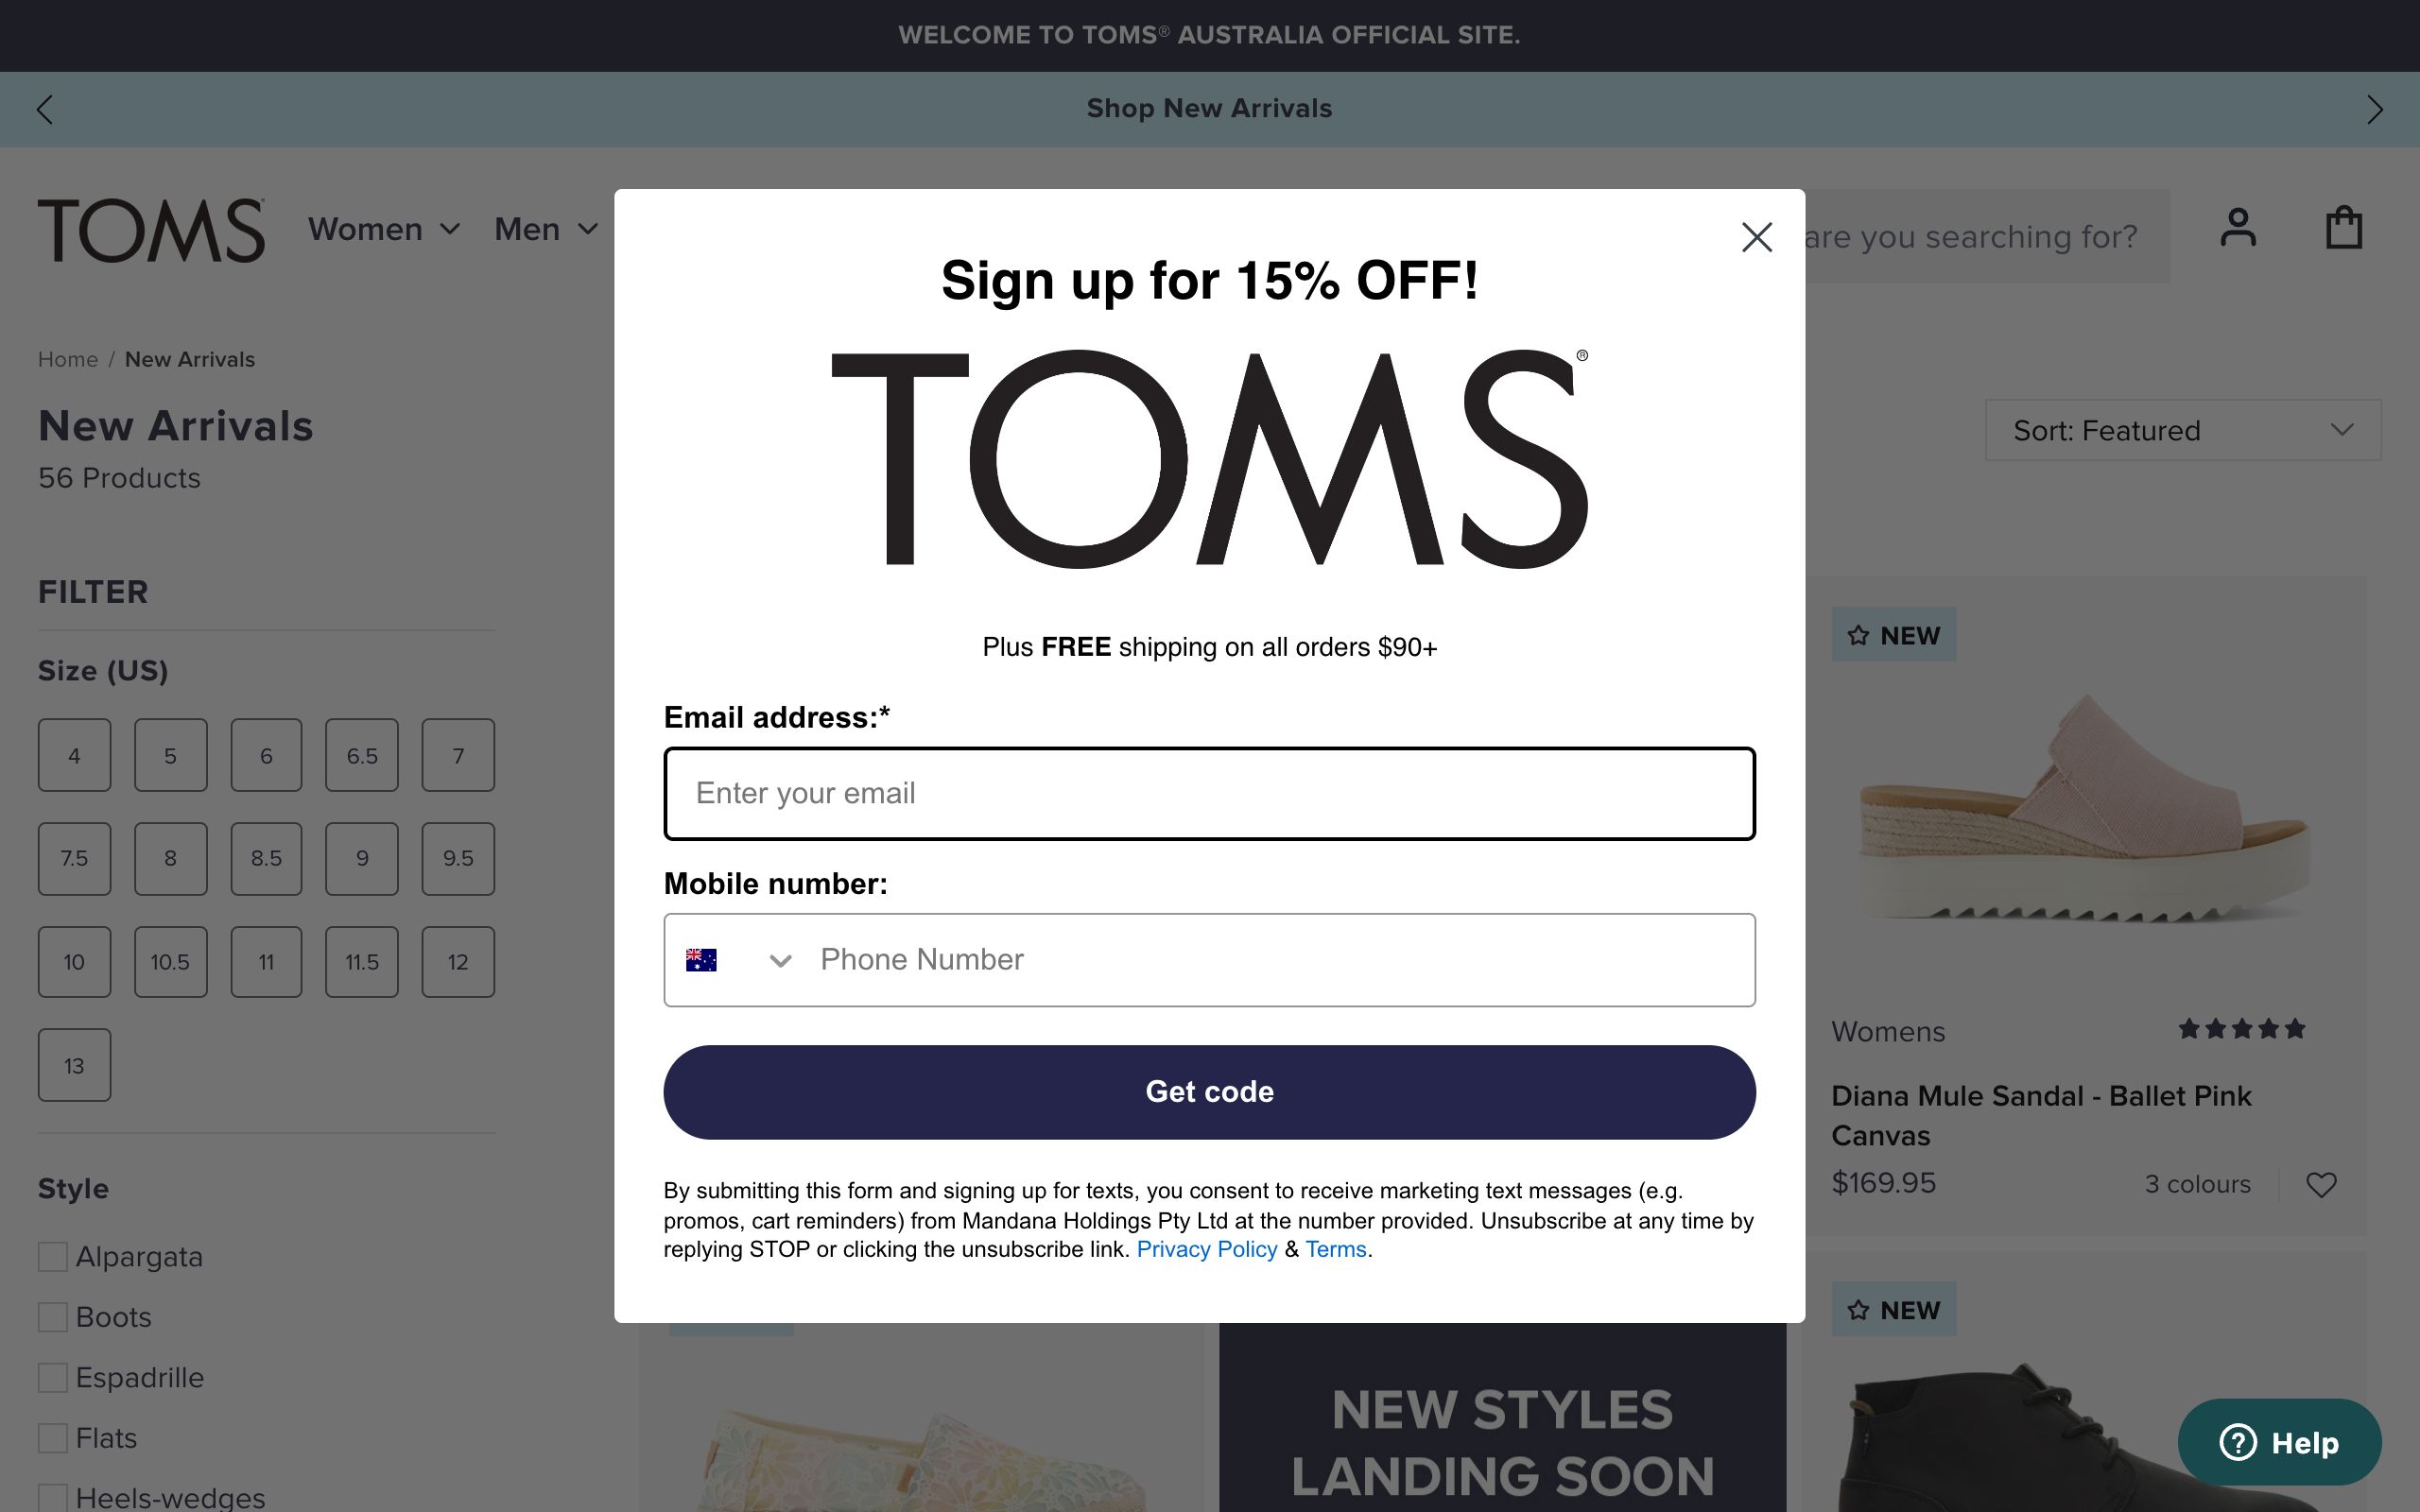
Task: Navigate to Home via breadcrumb
Action: (67, 359)
